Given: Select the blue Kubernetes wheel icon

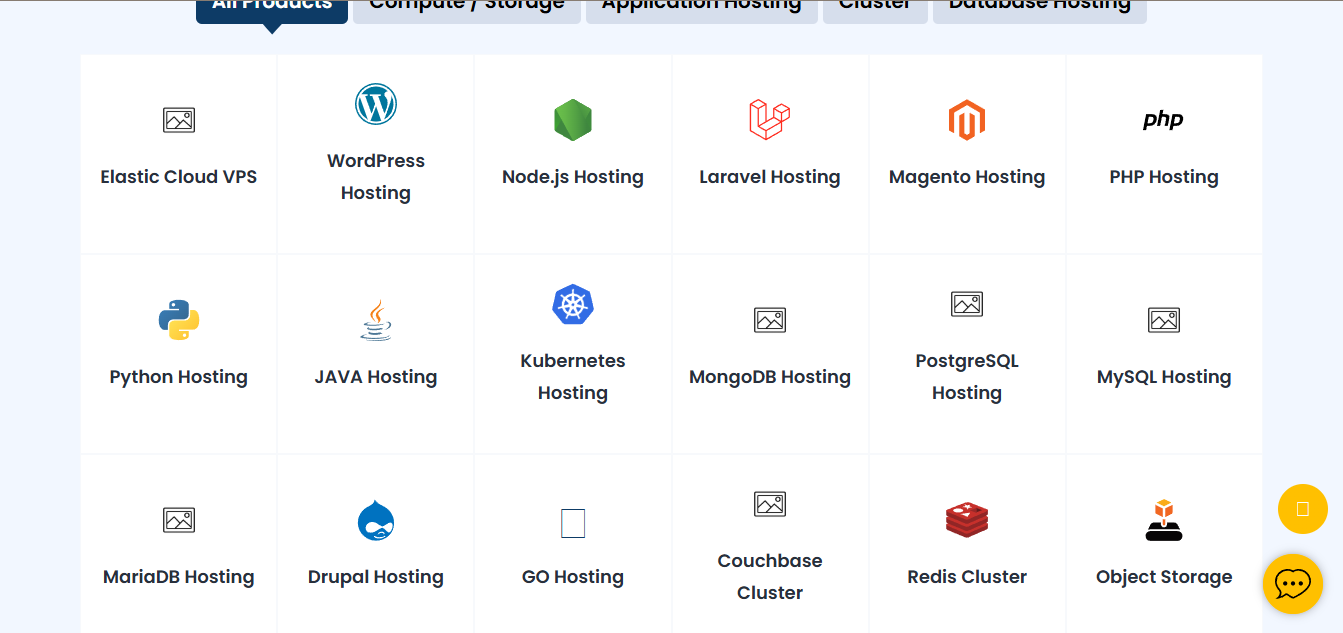Looking at the screenshot, I should [573, 304].
